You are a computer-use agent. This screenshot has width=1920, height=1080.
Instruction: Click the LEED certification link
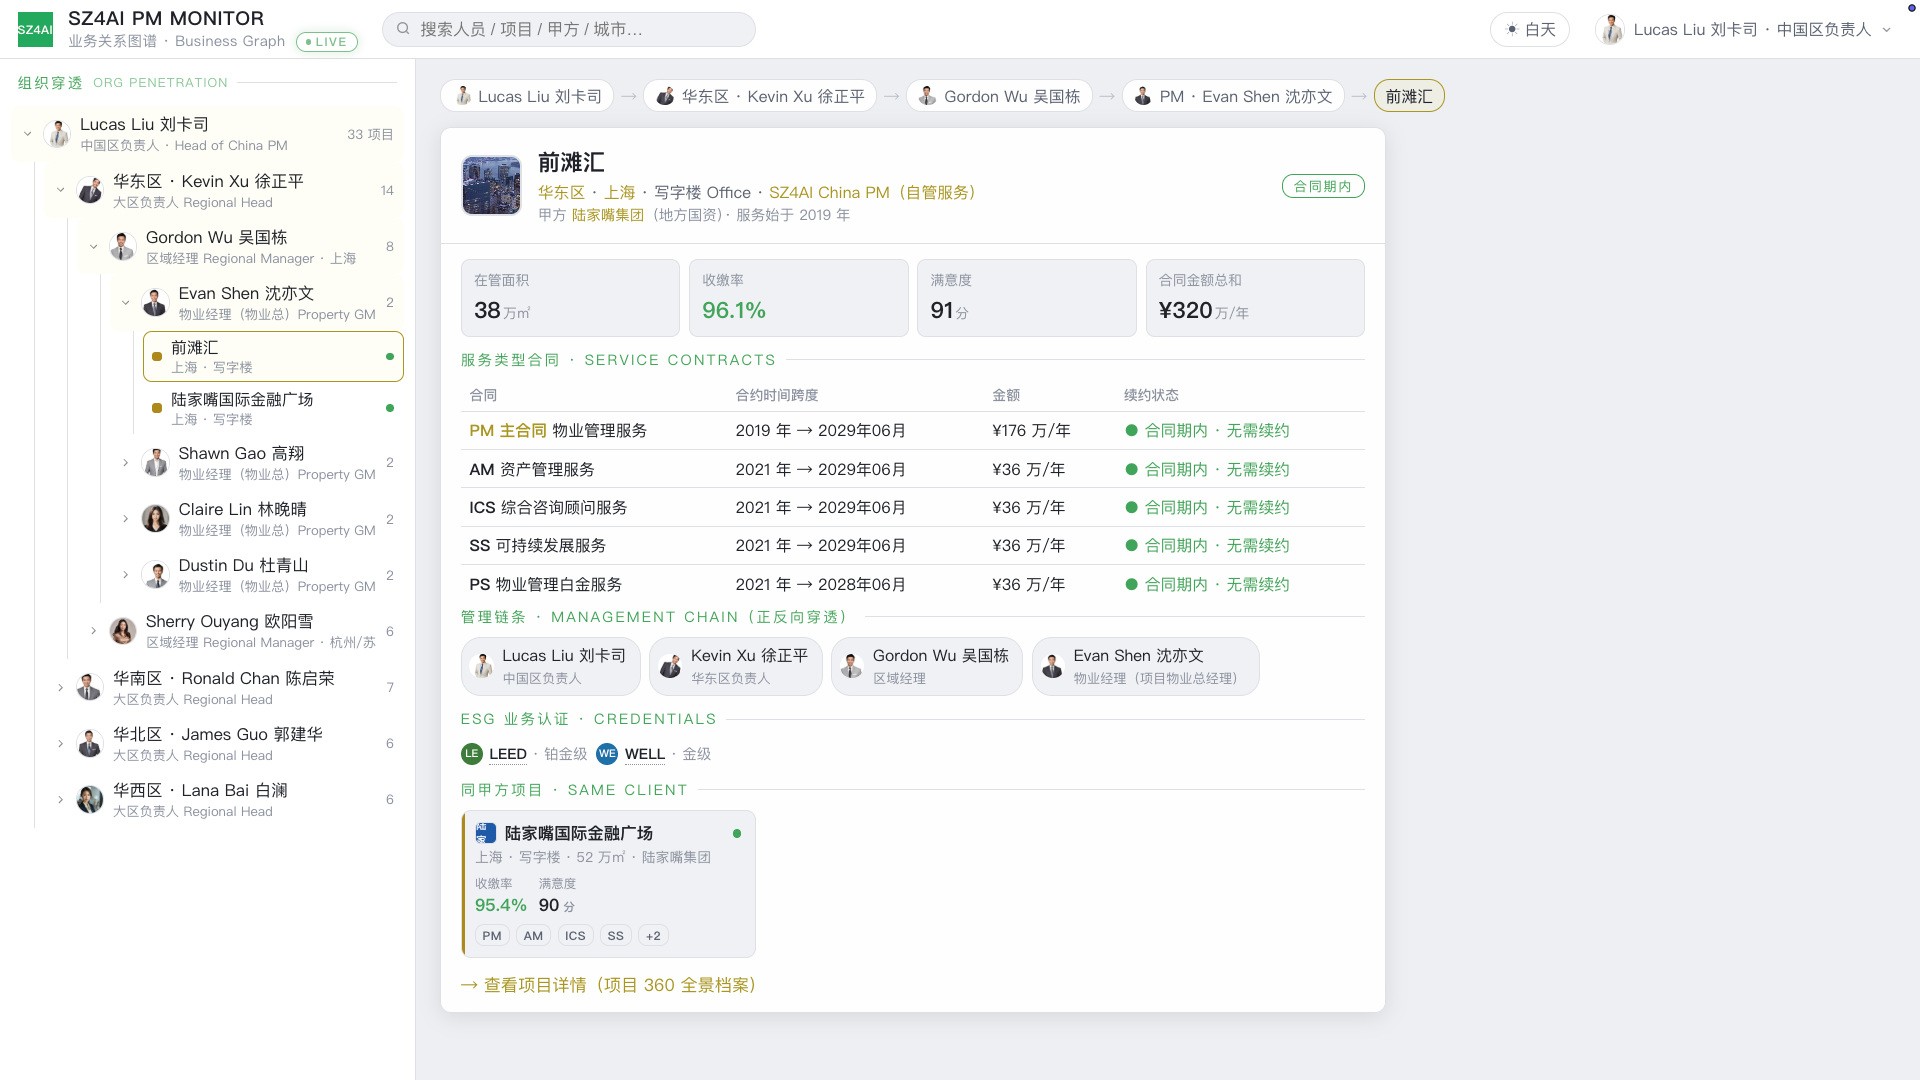tap(508, 754)
